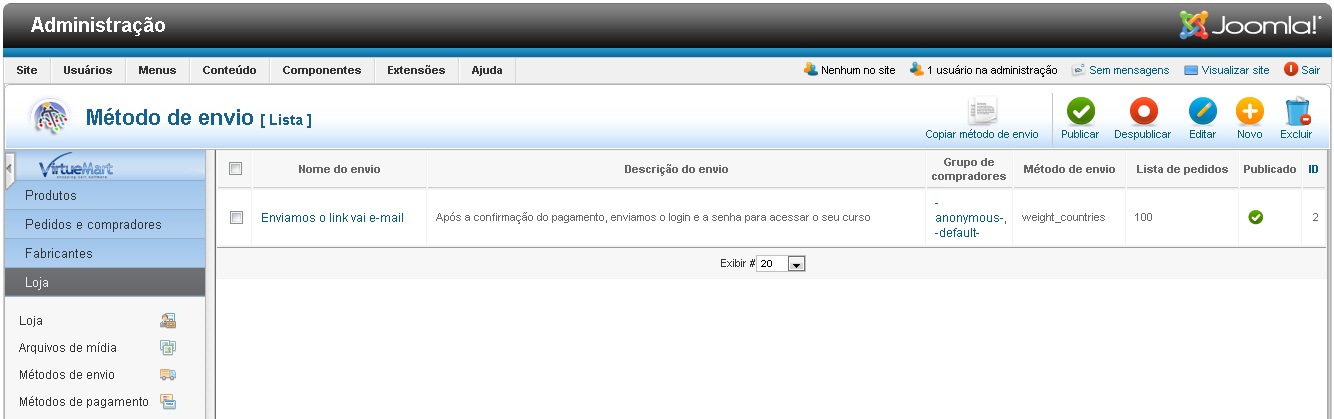Click the Excluir trash icon

pos(1296,111)
